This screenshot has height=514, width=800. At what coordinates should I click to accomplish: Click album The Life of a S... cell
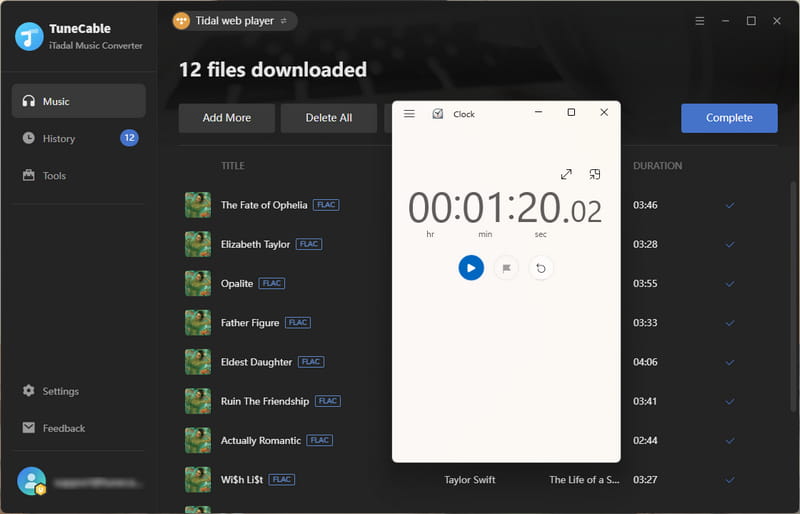tap(584, 480)
